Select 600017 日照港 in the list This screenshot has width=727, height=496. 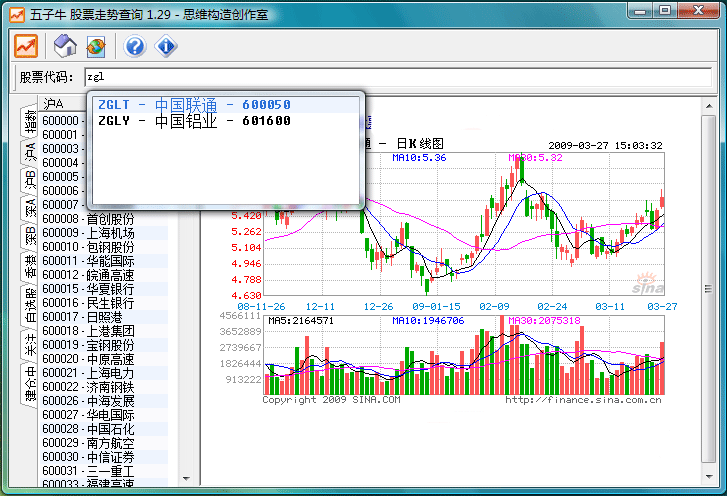(104, 317)
